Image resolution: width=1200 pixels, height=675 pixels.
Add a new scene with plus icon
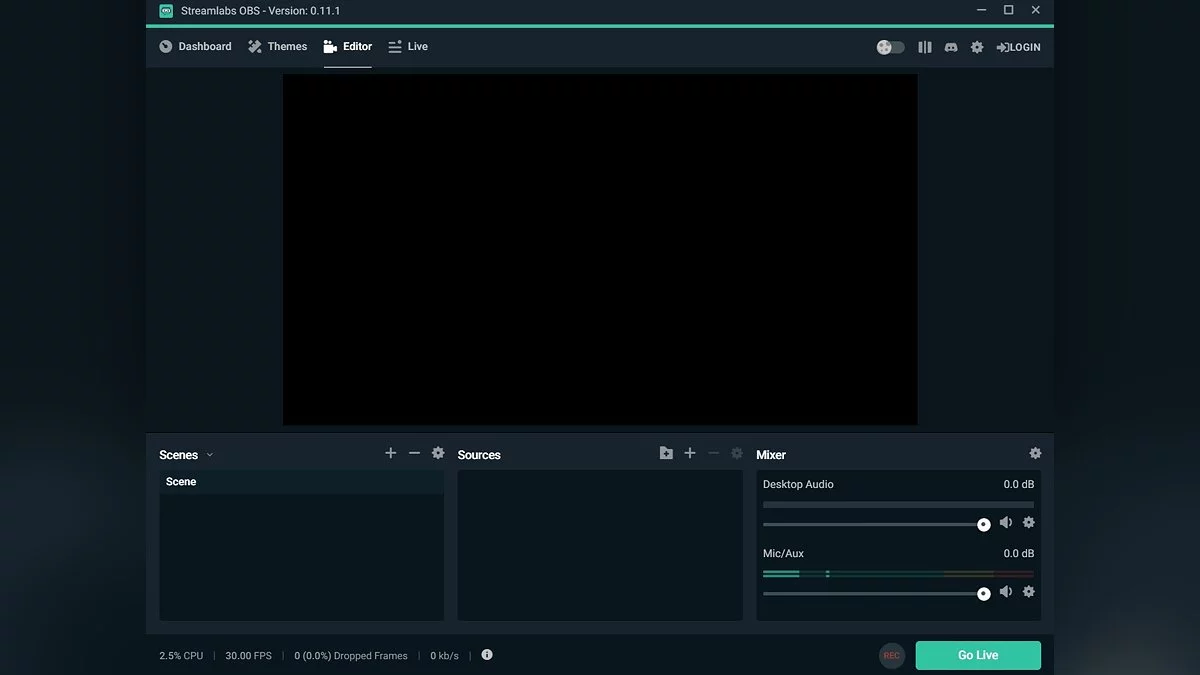coord(391,453)
